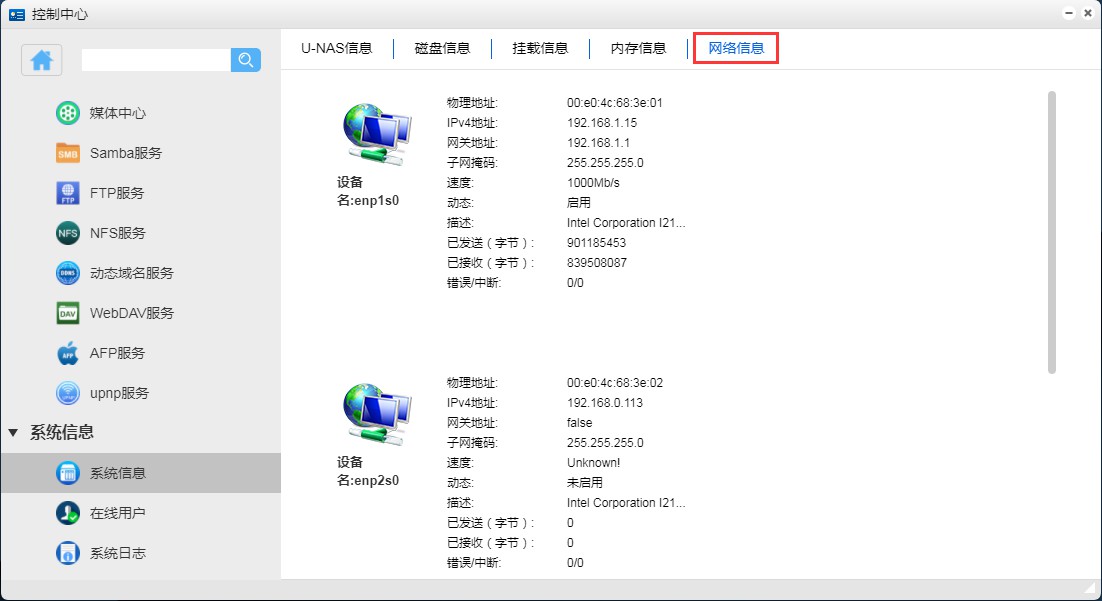This screenshot has width=1102, height=601.
Task: Open the AFP服务 apple icon
Action: [68, 353]
